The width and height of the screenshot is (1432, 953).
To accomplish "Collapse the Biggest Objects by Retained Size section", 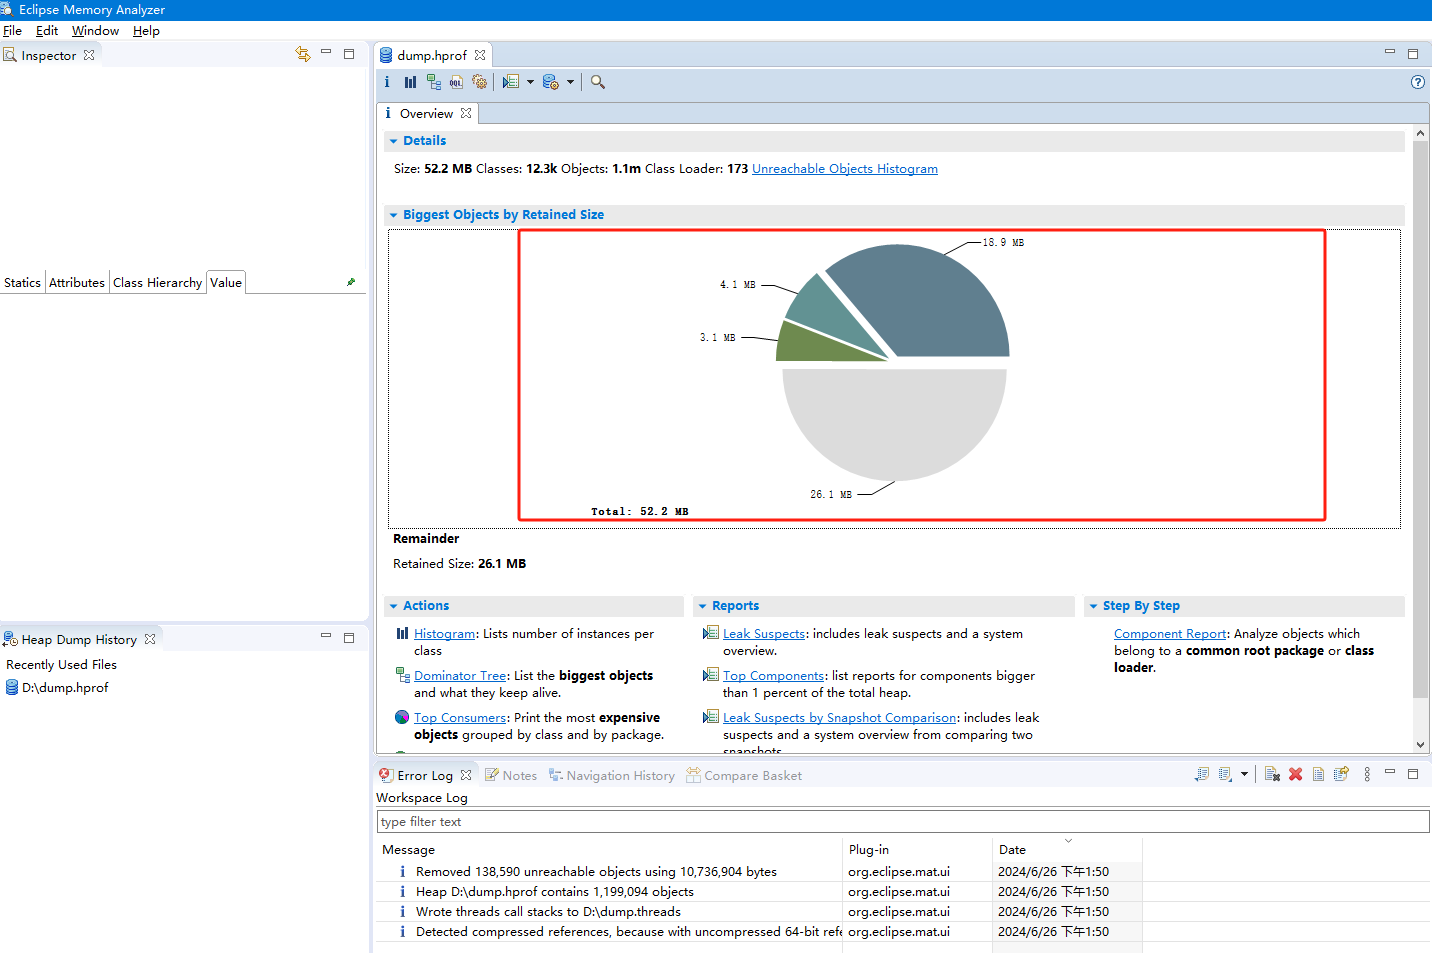I will [x=394, y=215].
